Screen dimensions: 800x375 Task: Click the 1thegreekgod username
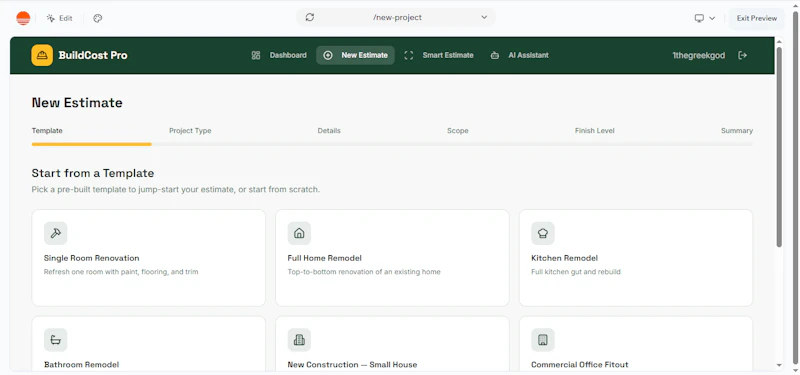698,55
